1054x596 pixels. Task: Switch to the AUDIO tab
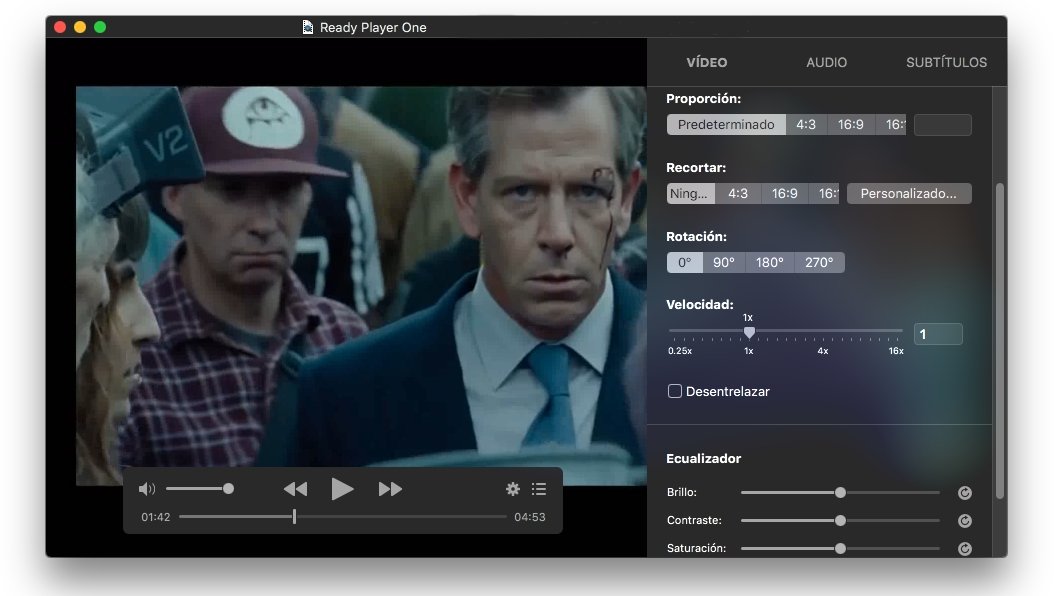coord(827,62)
